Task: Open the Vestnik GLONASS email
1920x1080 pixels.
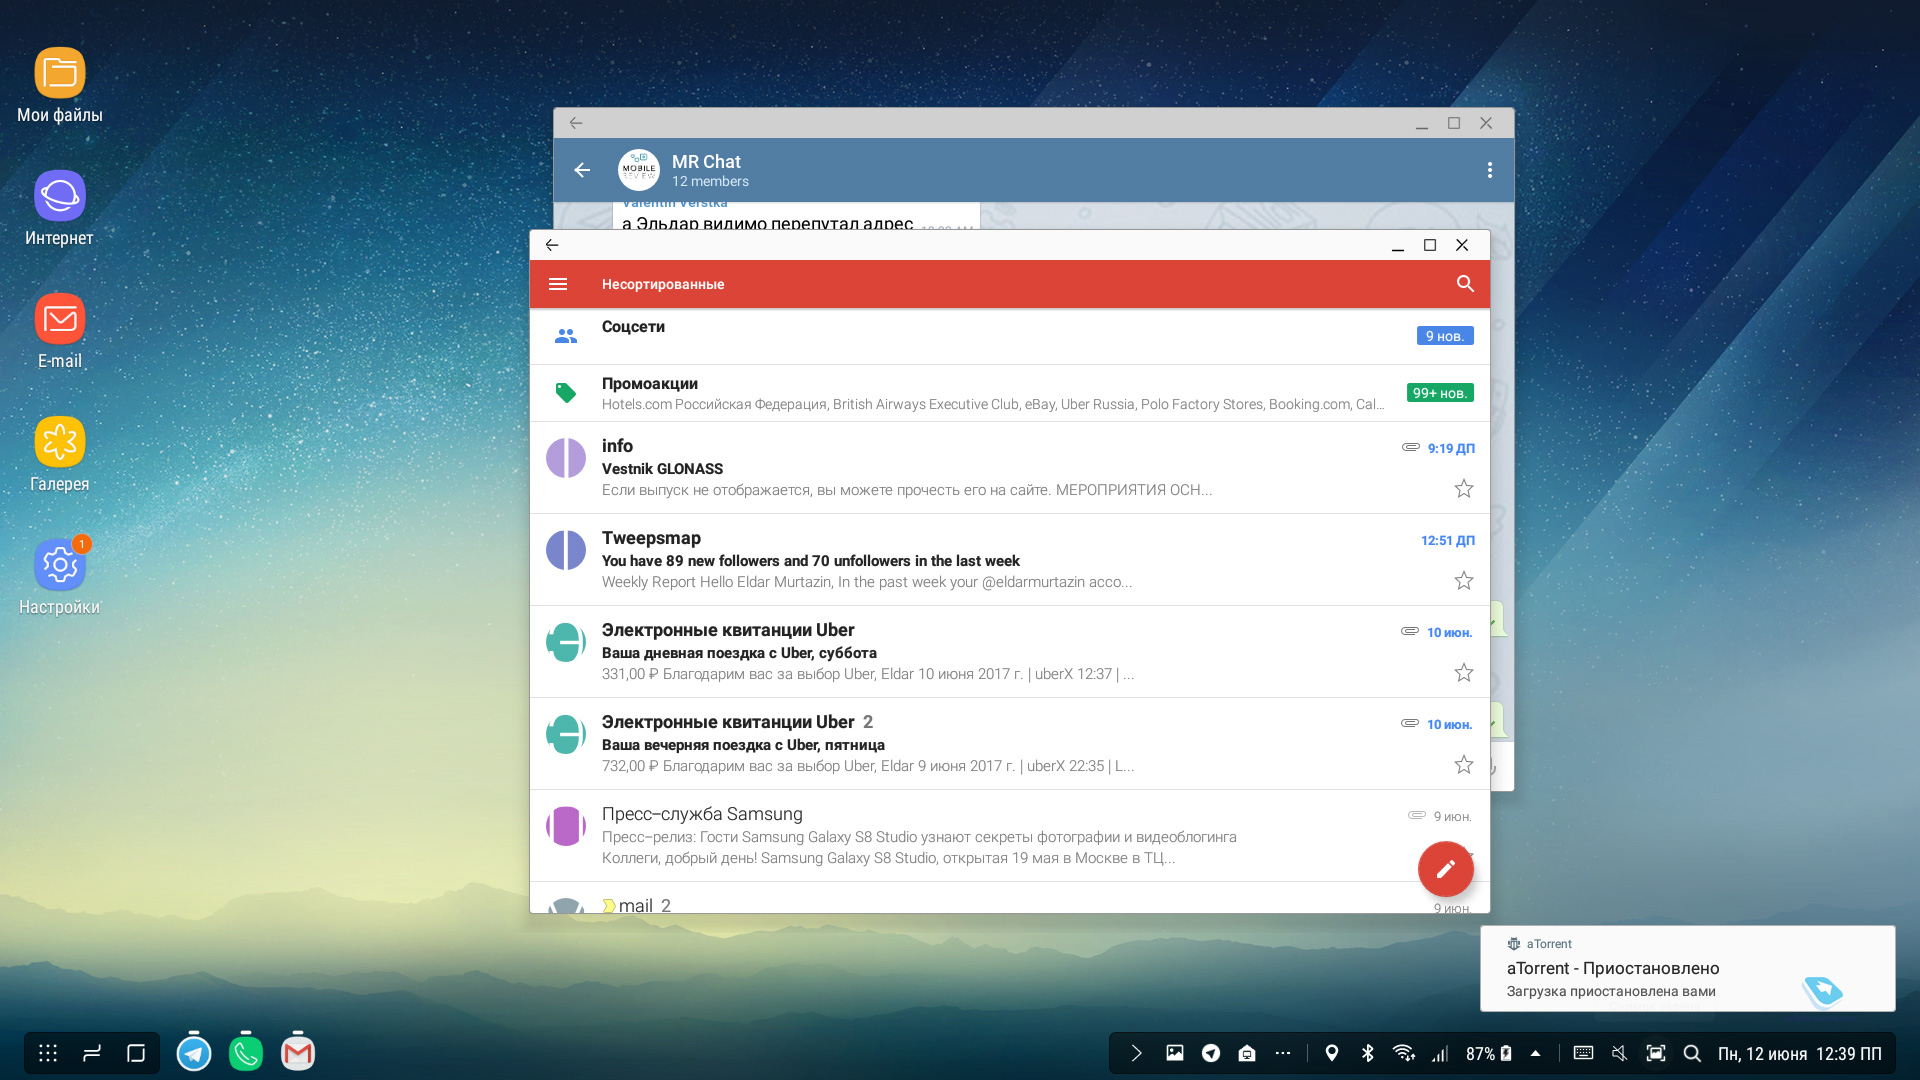Action: 1010,468
